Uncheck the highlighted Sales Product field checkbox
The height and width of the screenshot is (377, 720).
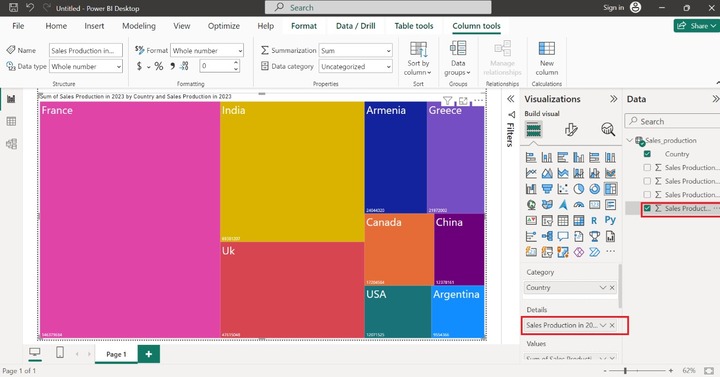647,208
